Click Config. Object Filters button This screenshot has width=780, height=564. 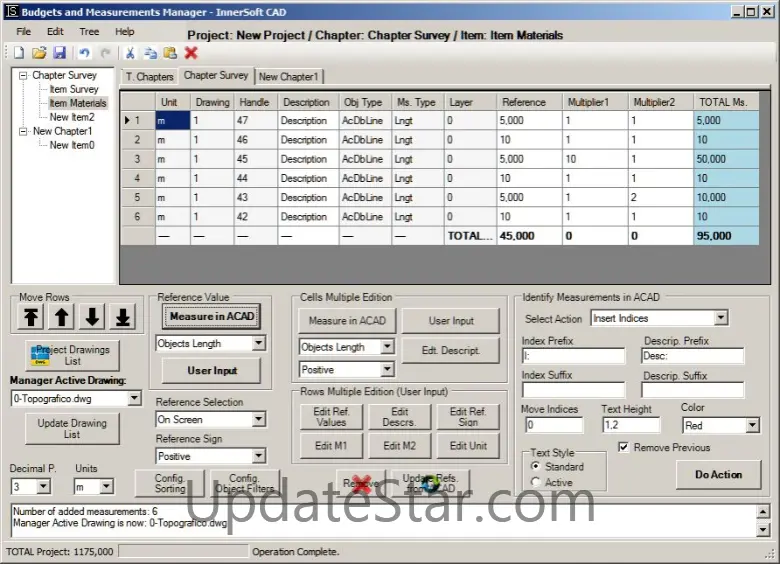[244, 483]
